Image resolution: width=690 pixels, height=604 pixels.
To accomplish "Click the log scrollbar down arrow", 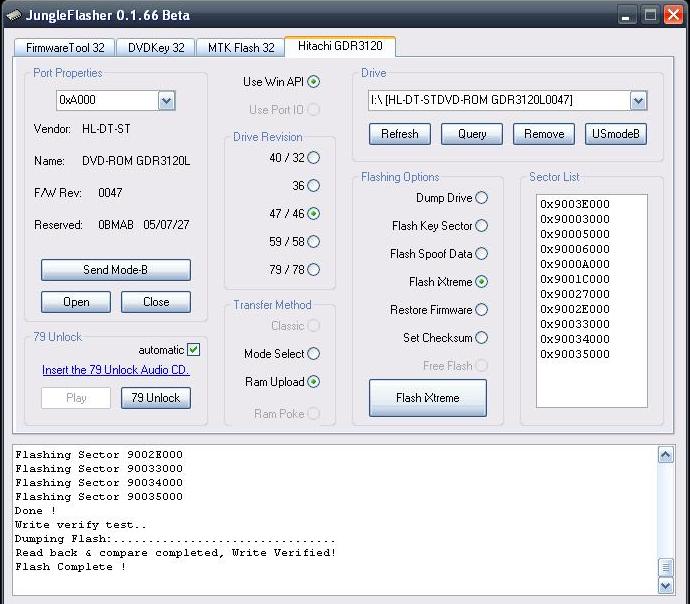I will tap(665, 586).
